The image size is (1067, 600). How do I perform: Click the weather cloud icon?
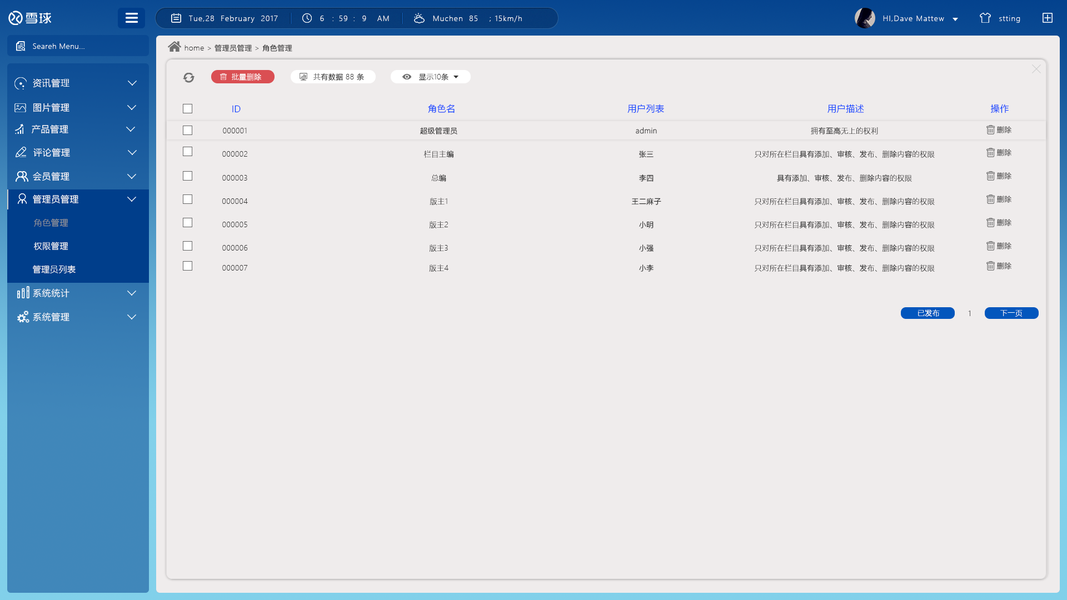pyautogui.click(x=419, y=18)
